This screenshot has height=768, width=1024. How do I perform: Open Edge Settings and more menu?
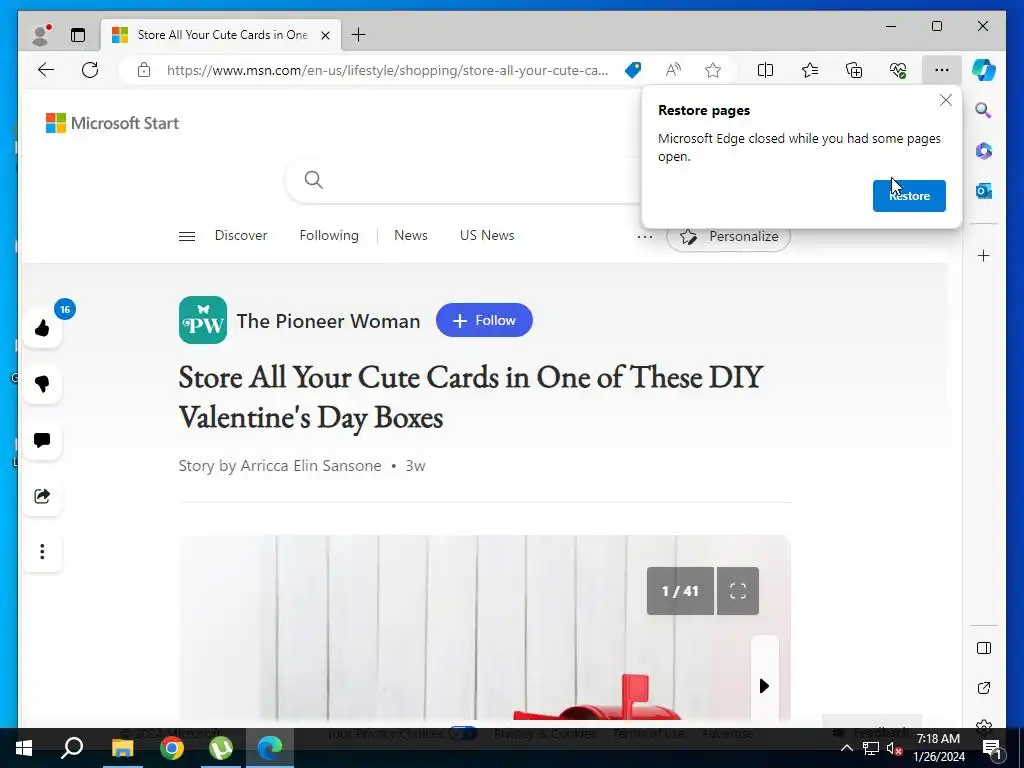pyautogui.click(x=942, y=70)
